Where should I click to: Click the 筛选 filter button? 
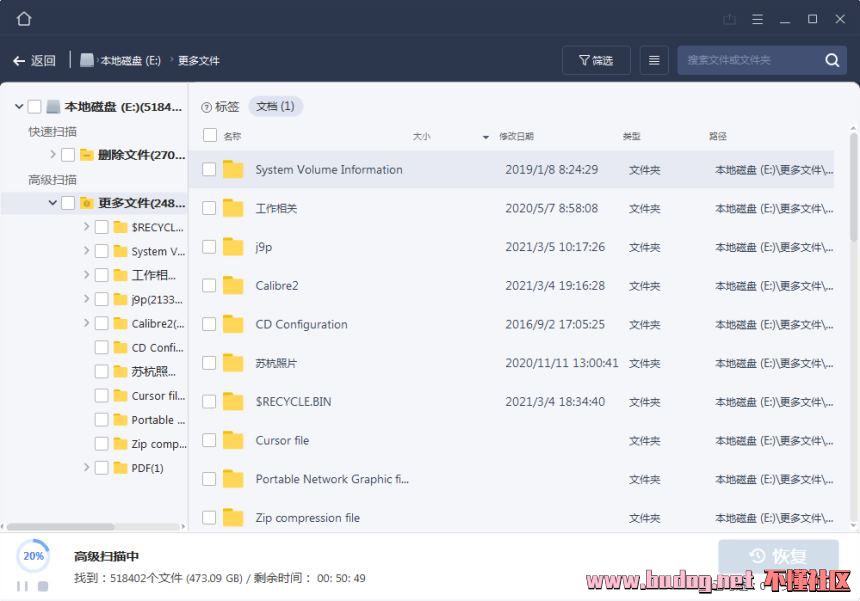[x=596, y=60]
